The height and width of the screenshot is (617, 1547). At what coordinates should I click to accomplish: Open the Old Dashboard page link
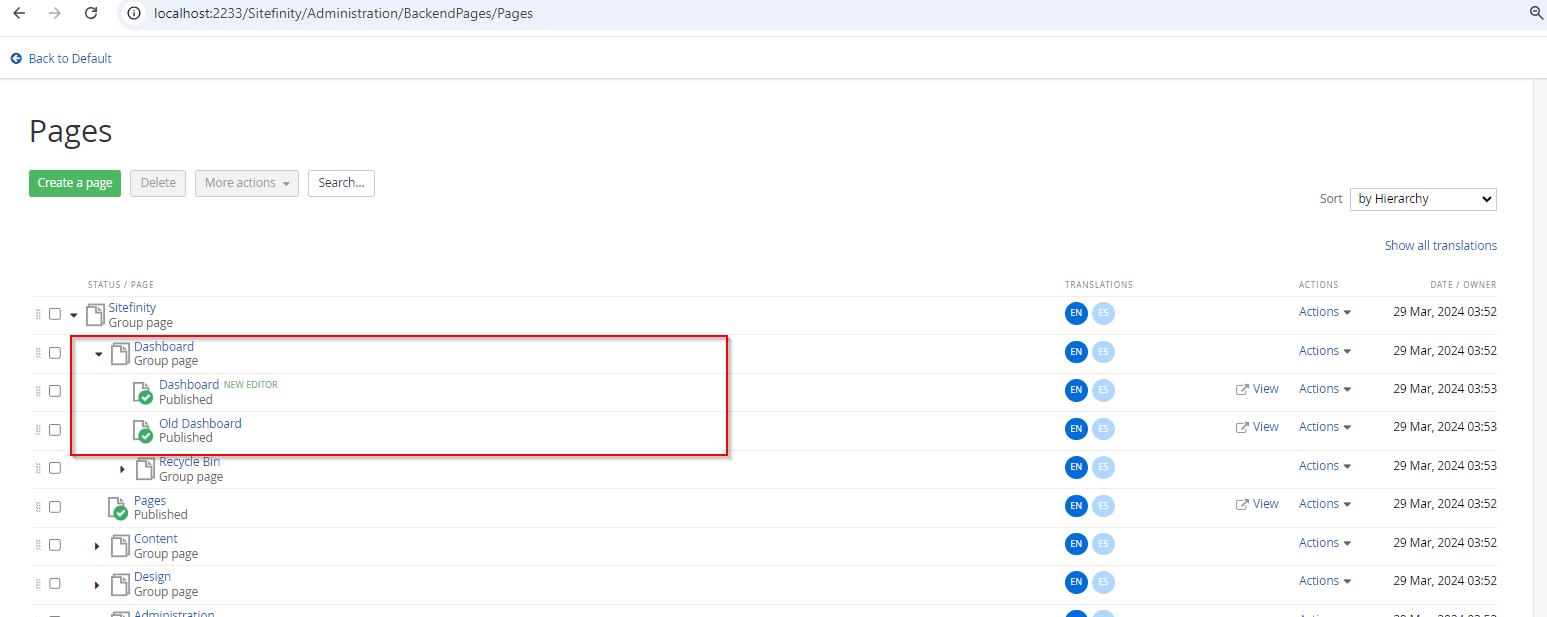tap(200, 424)
